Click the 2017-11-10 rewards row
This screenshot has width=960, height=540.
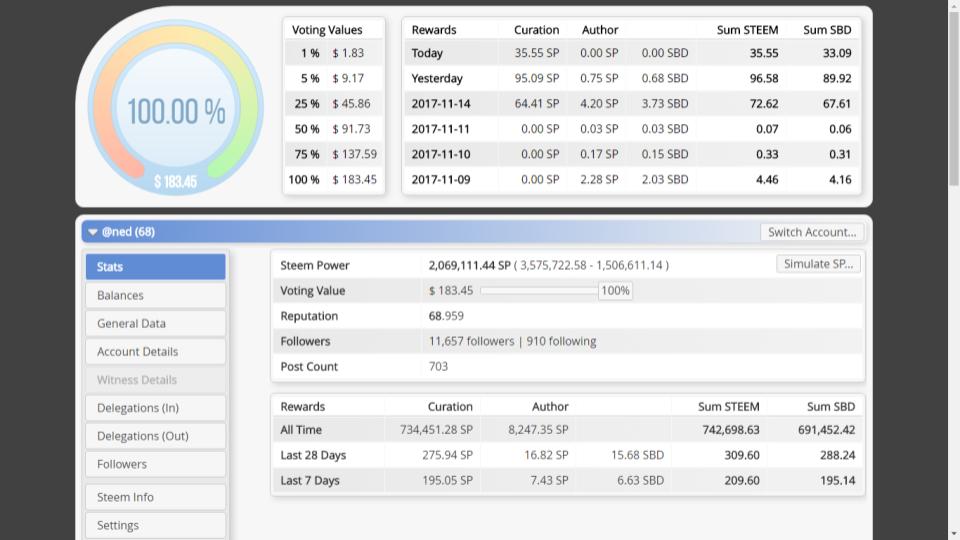pyautogui.click(x=632, y=154)
